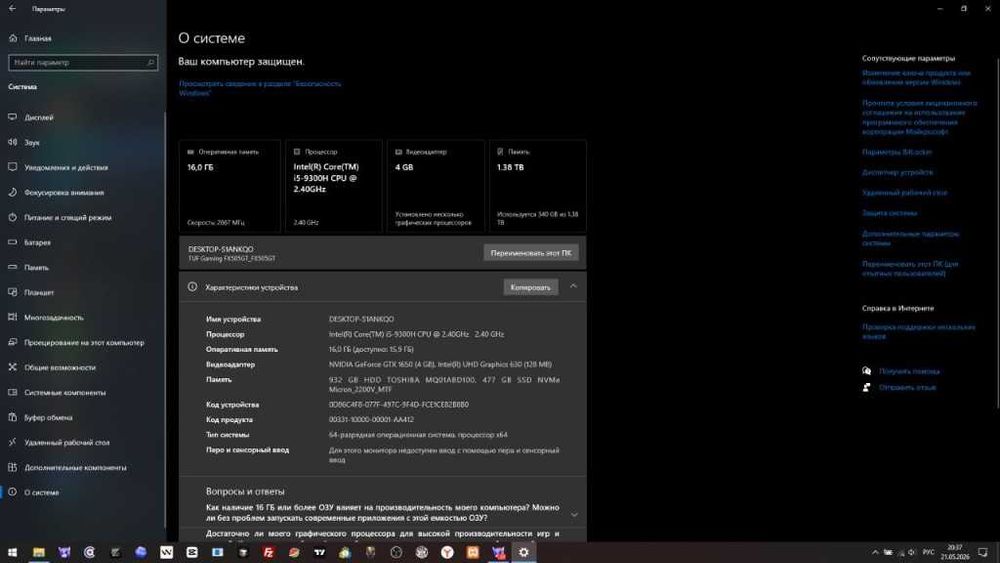Screen dimensions: 1000x563
Task: Open File Explorer from the taskbar
Action: tap(39, 552)
